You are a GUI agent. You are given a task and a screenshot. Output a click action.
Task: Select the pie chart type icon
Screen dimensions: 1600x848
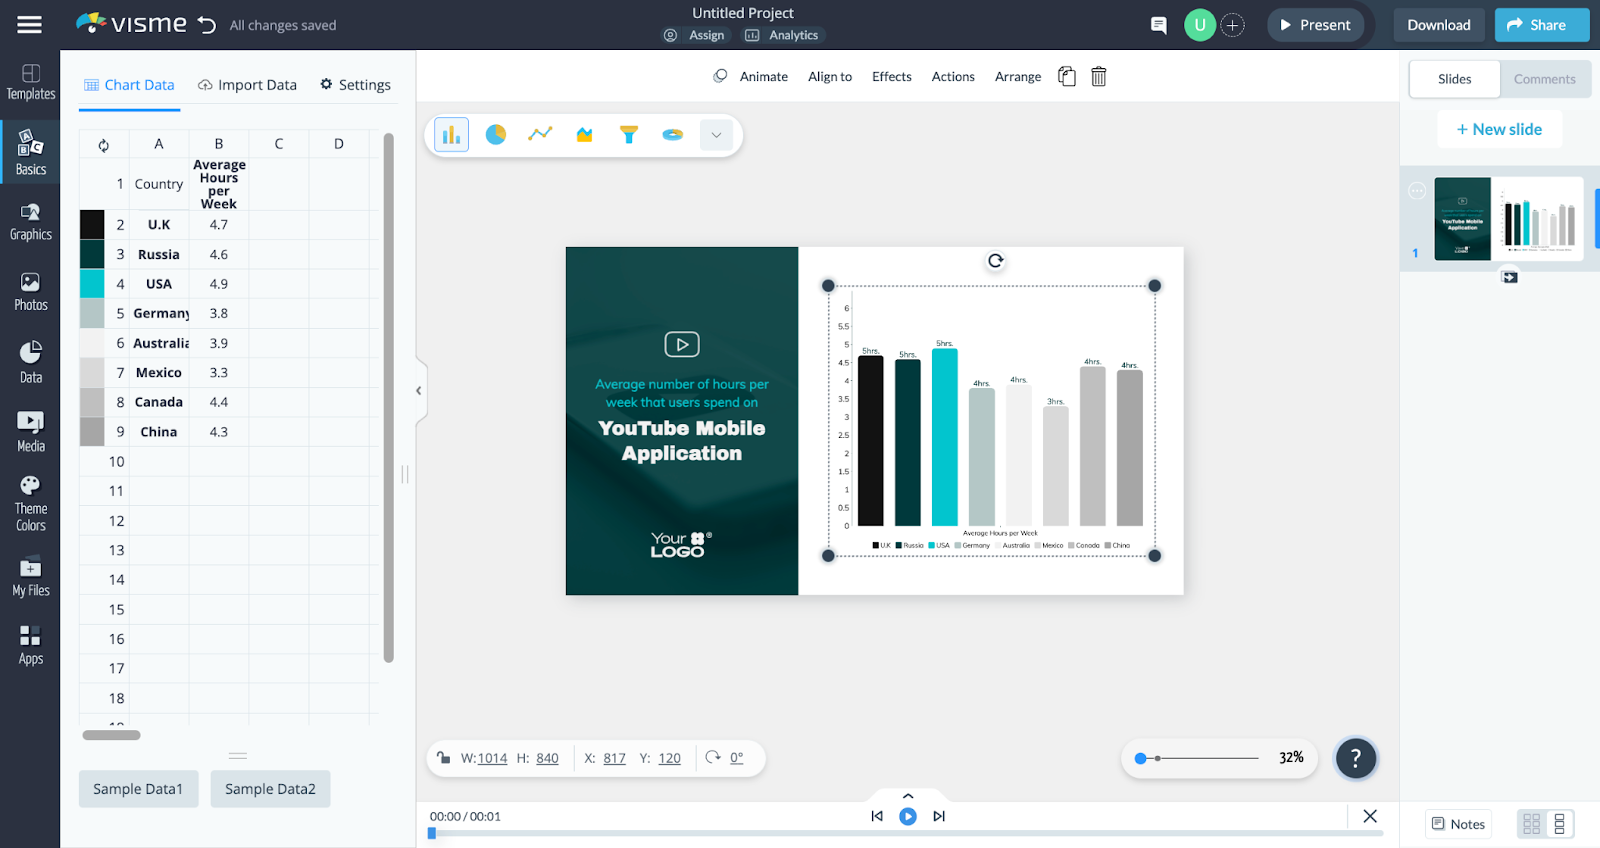click(495, 134)
